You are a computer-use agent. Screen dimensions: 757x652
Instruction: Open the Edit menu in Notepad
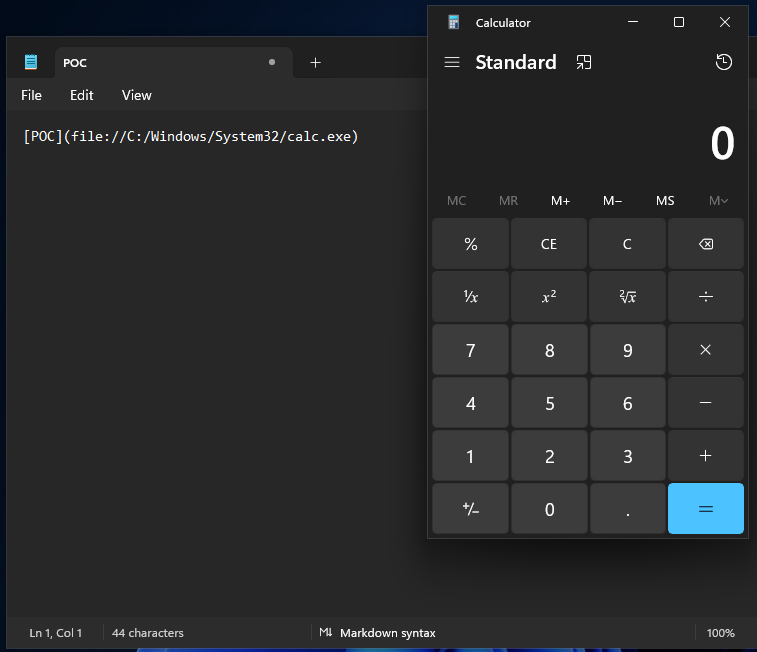point(82,95)
